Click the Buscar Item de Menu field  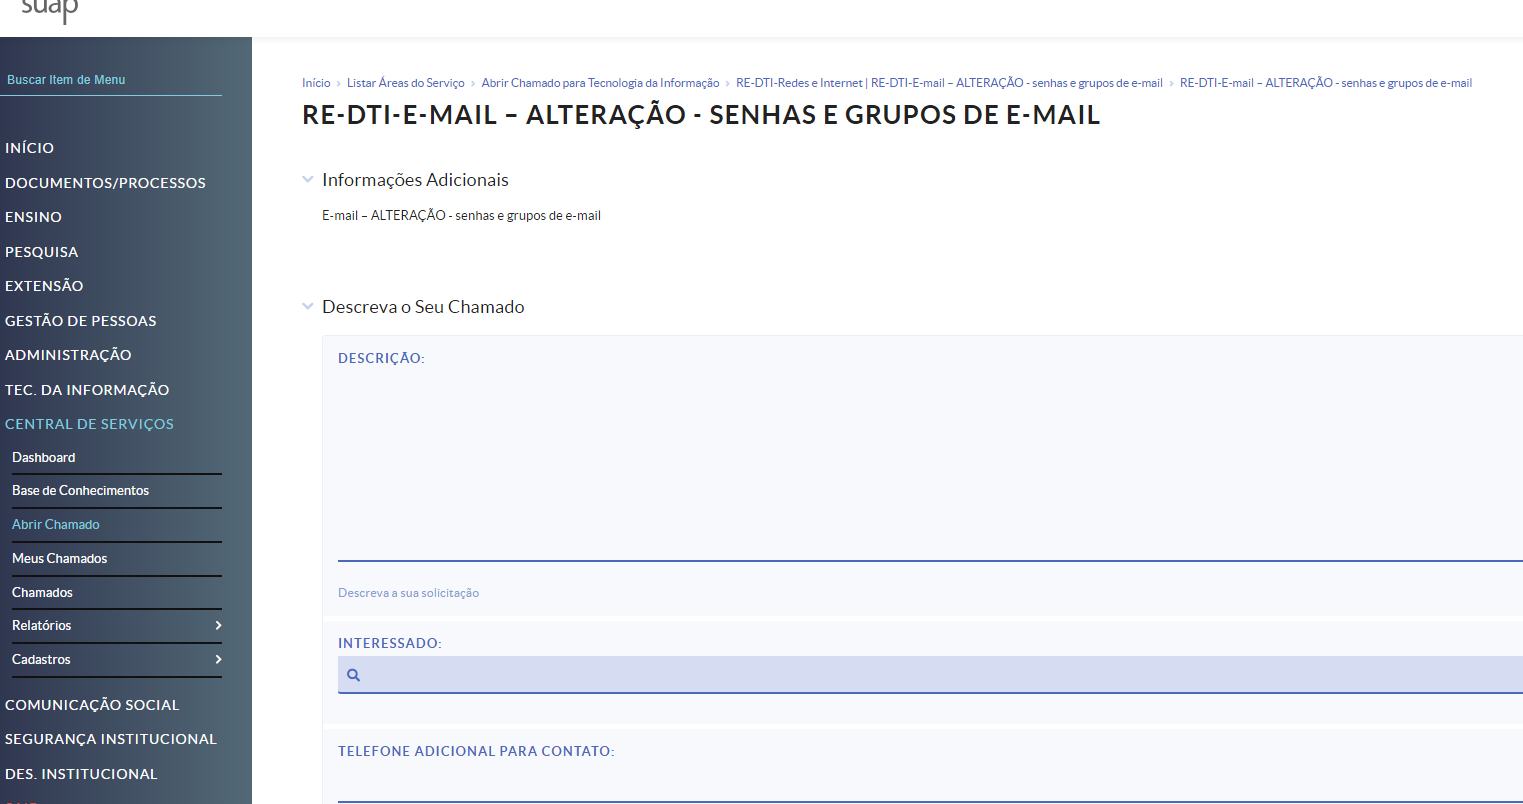click(x=111, y=80)
